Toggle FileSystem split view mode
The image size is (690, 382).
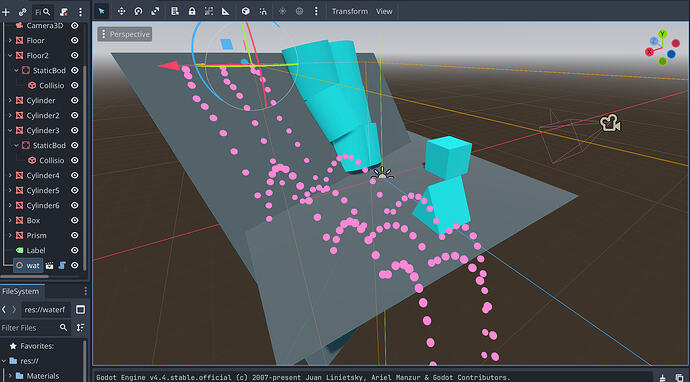pyautogui.click(x=81, y=309)
